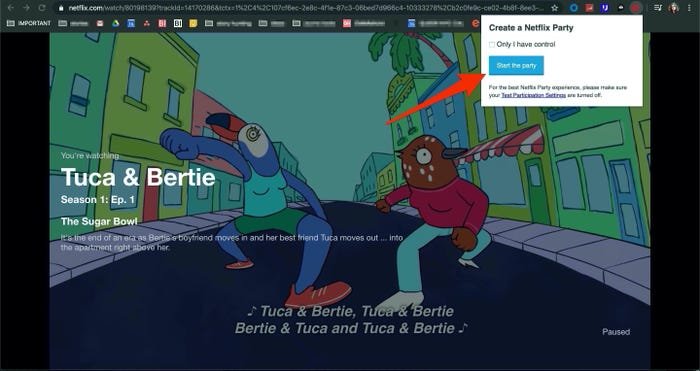Open the red three-dot Asana-style bookmark
Image resolution: width=700 pixels, height=371 pixels.
tap(146, 23)
